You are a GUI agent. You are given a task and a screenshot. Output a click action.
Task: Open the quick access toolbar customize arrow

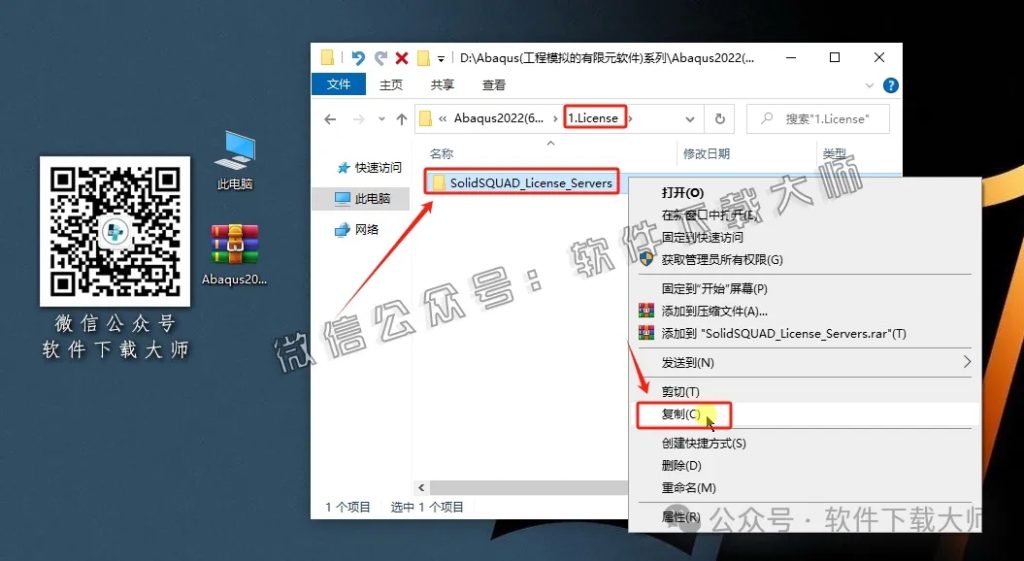(441, 59)
